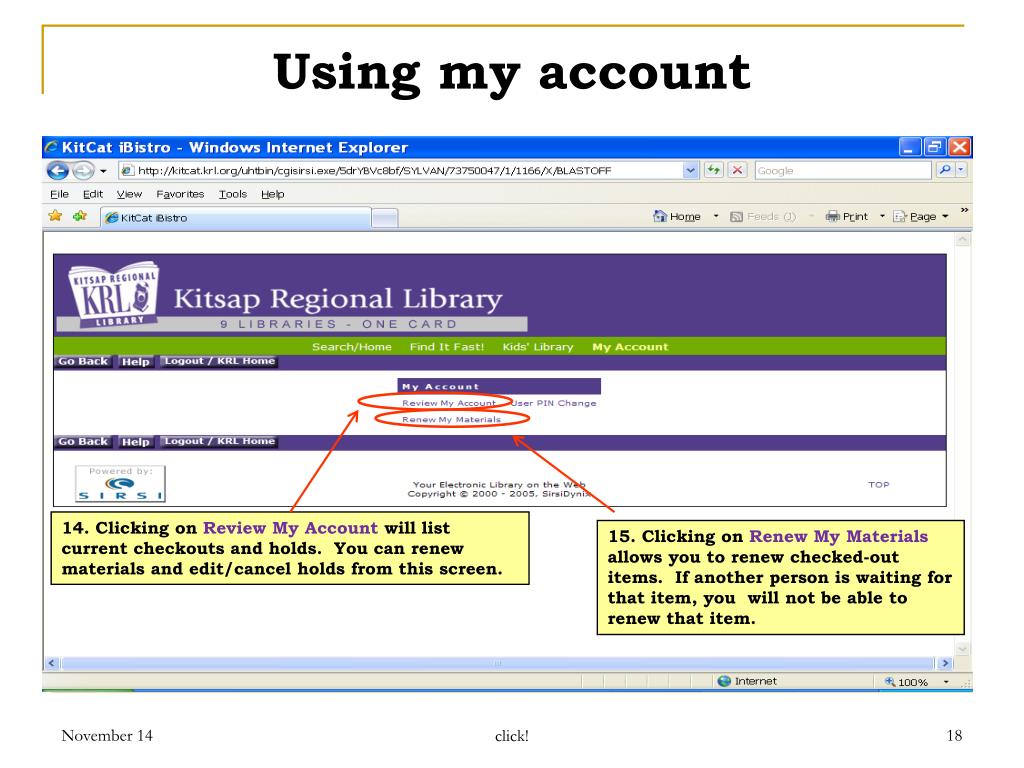Expand the Print dropdown arrow
This screenshot has height=768, width=1024.
coord(882,216)
